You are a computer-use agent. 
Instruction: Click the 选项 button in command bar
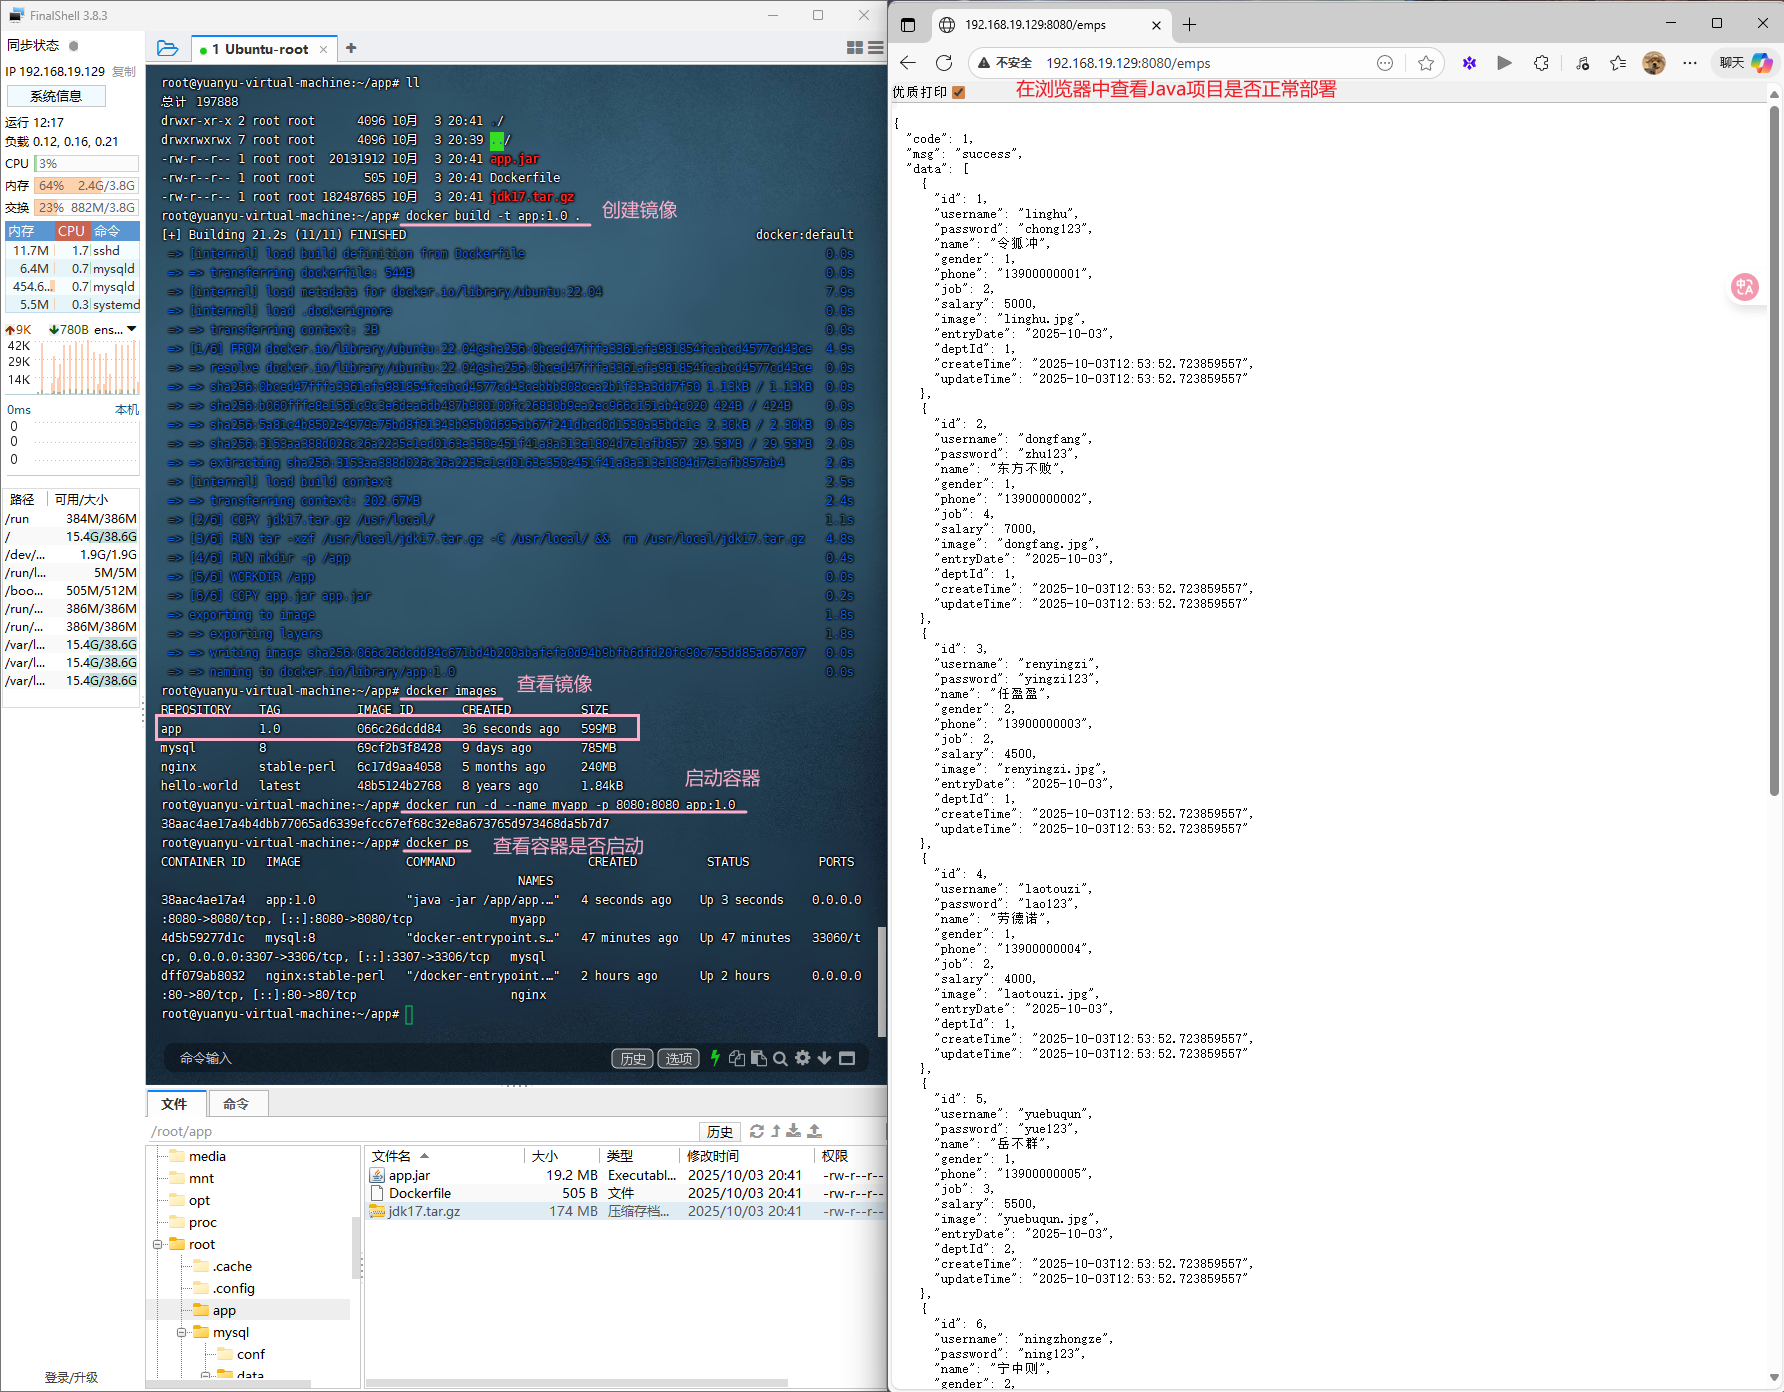pos(678,1059)
